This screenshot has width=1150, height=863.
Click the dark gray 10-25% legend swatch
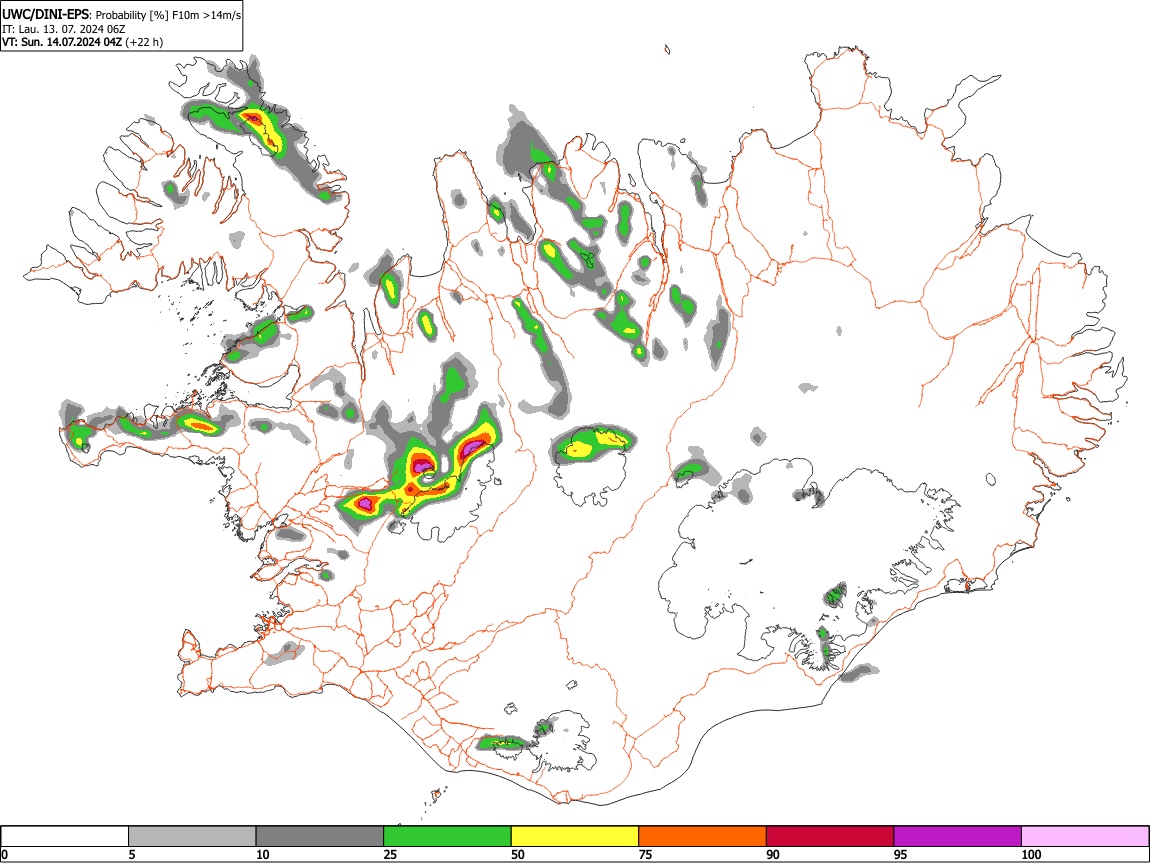click(320, 836)
